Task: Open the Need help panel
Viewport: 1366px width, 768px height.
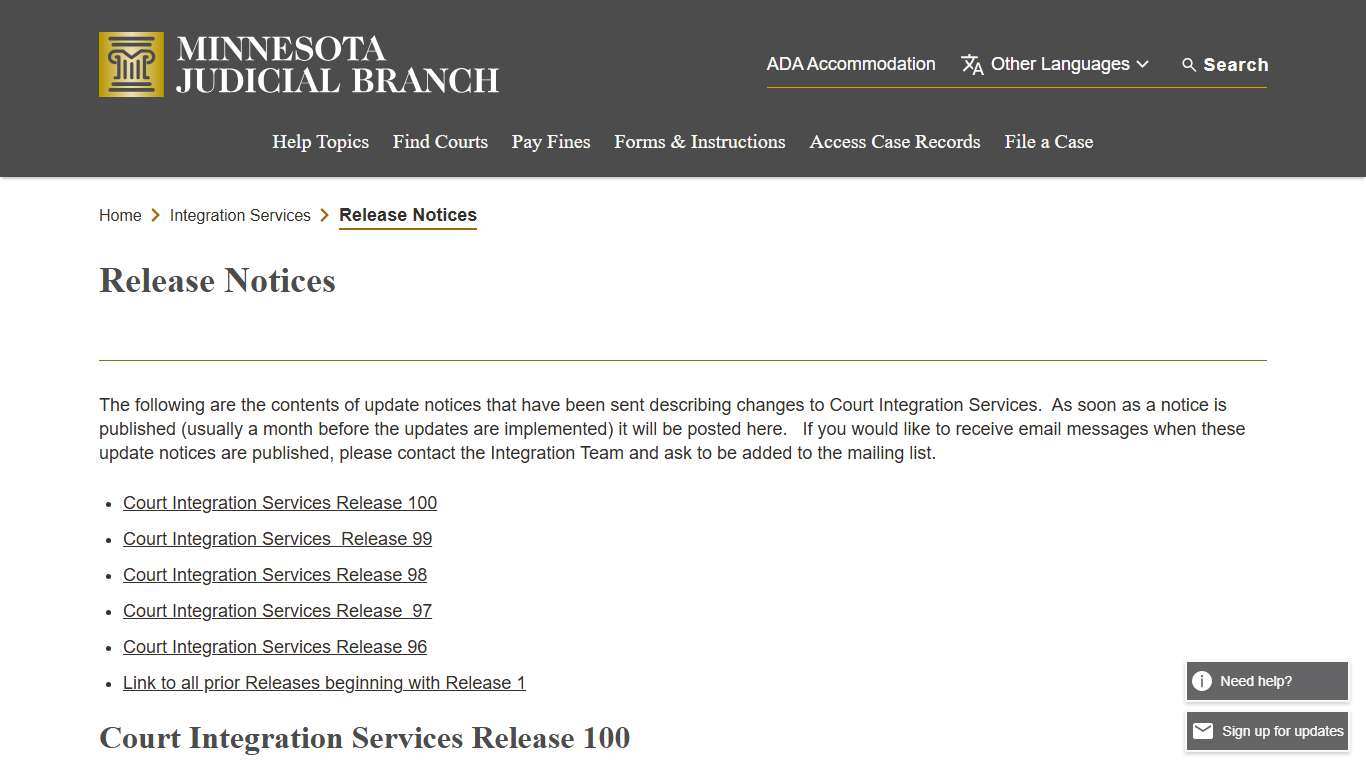Action: (1266, 681)
